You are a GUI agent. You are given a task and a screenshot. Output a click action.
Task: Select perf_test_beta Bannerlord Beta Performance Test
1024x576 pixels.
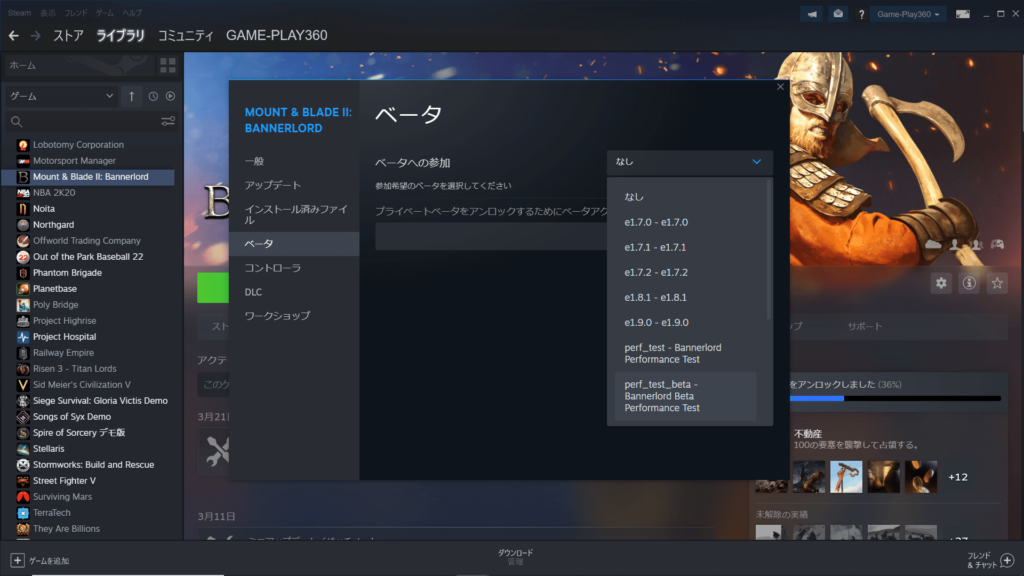pos(686,396)
